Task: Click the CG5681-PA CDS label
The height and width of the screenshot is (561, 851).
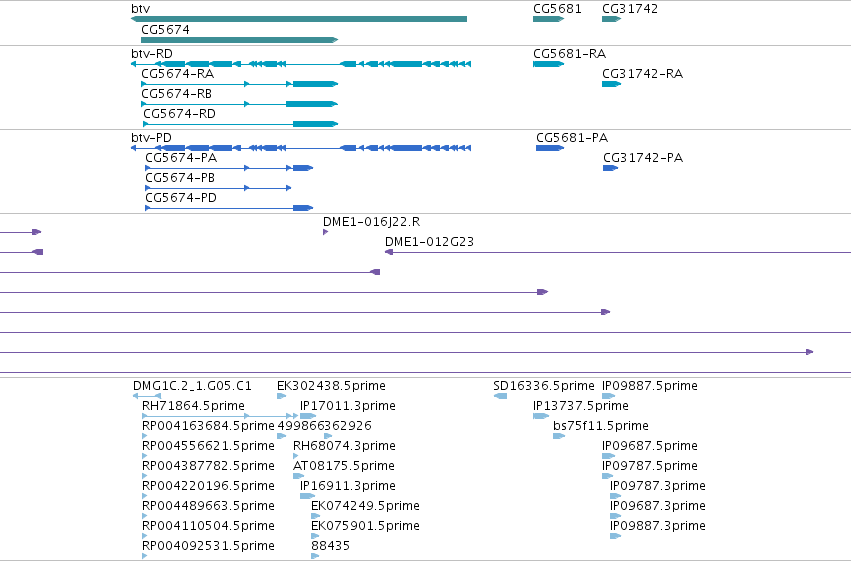Action: [x=572, y=138]
